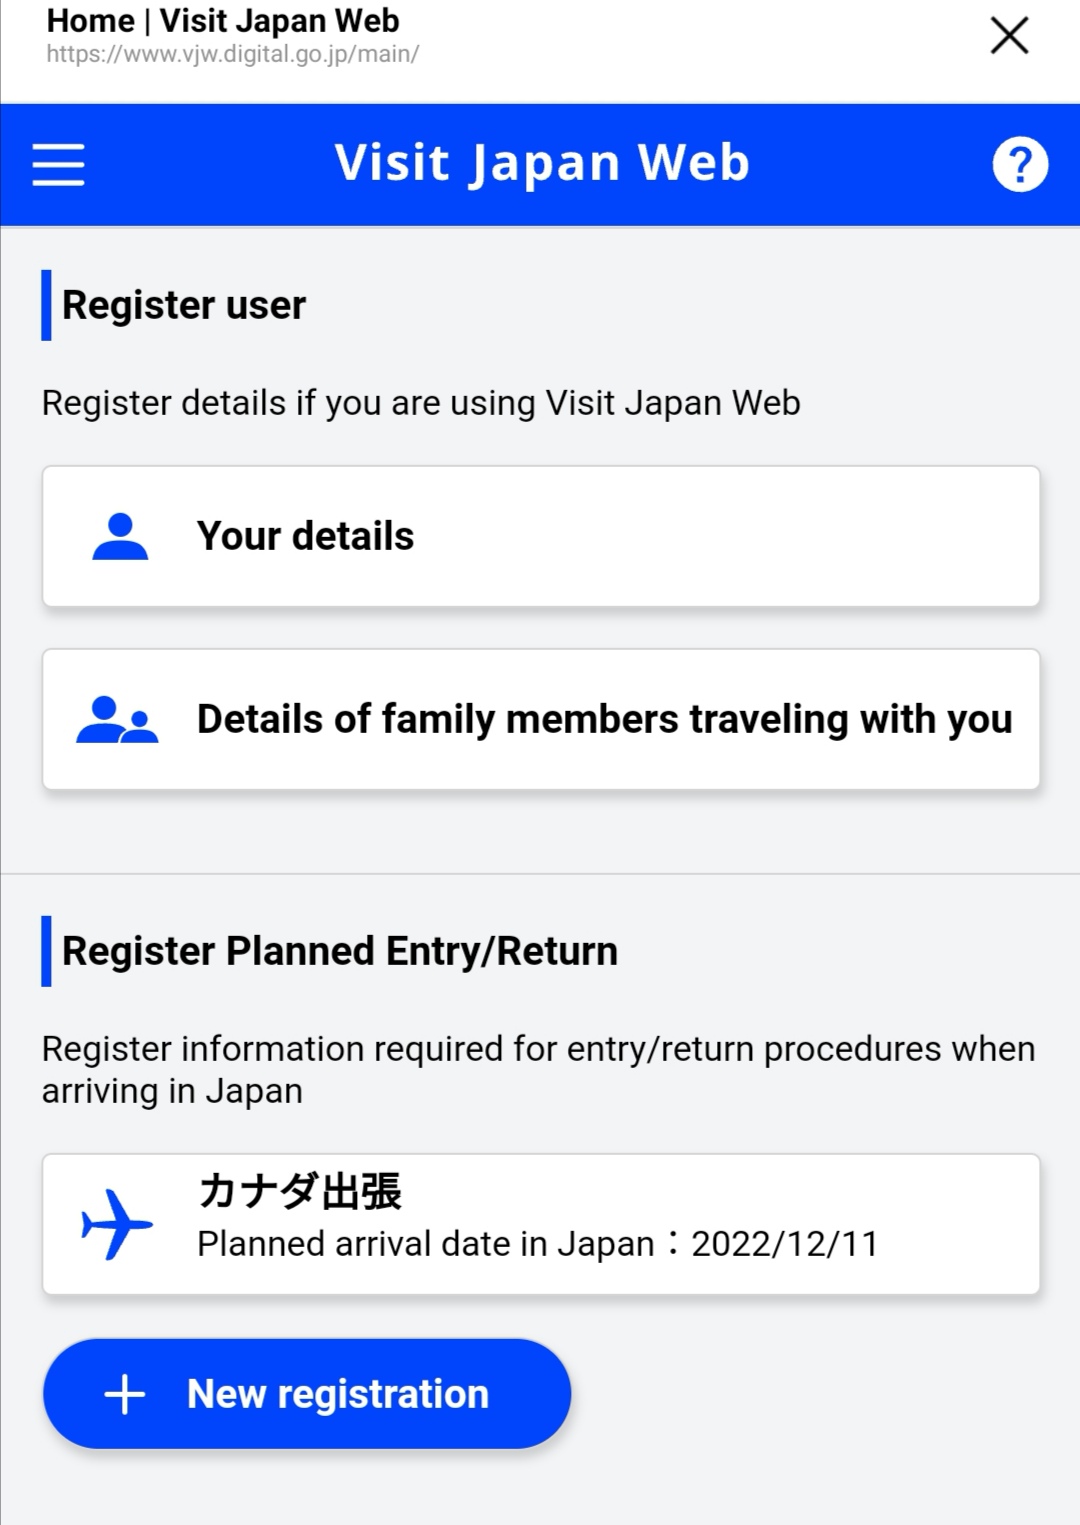Click the Register user section heading
Screen dimensions: 1080x1525
click(x=184, y=305)
